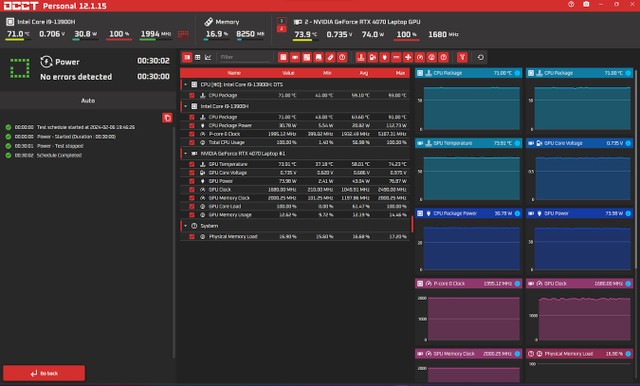Toggle the CPU hardware filter icon in toolbar
640x386 pixels.
coord(283,58)
